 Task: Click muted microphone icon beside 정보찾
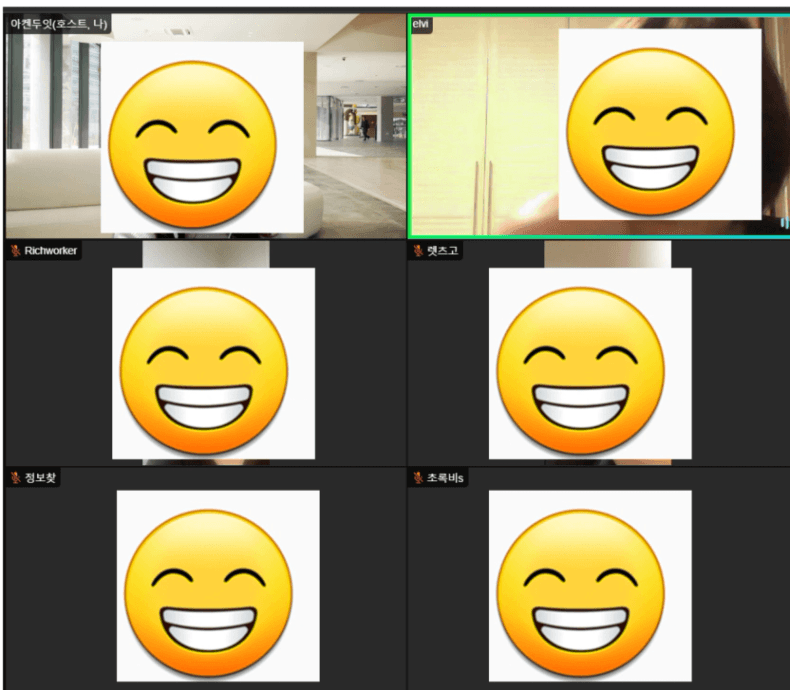16,478
